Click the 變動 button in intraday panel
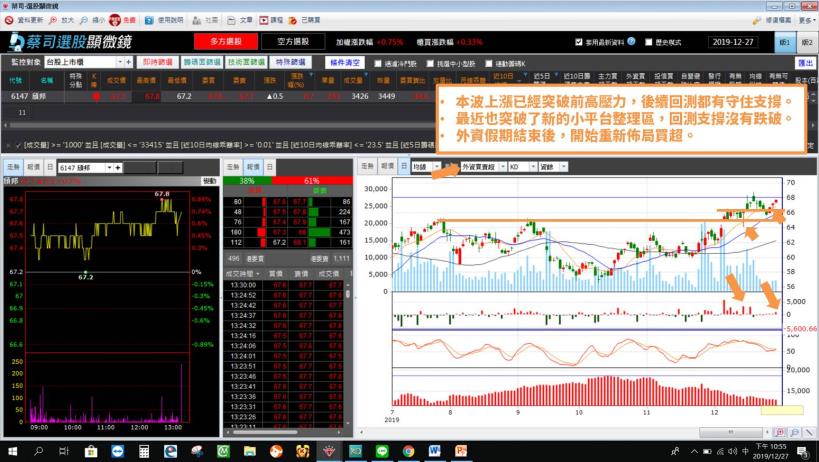This screenshot has width=819, height=462. click(209, 181)
